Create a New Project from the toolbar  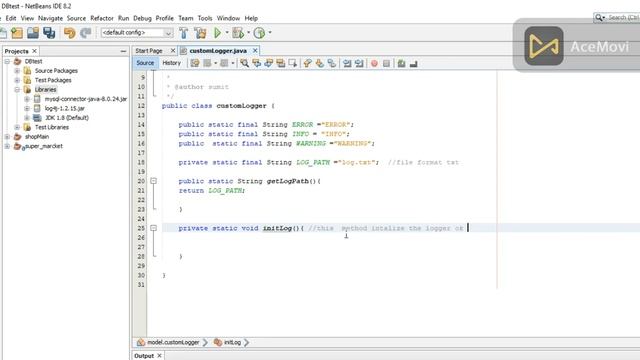17,33
